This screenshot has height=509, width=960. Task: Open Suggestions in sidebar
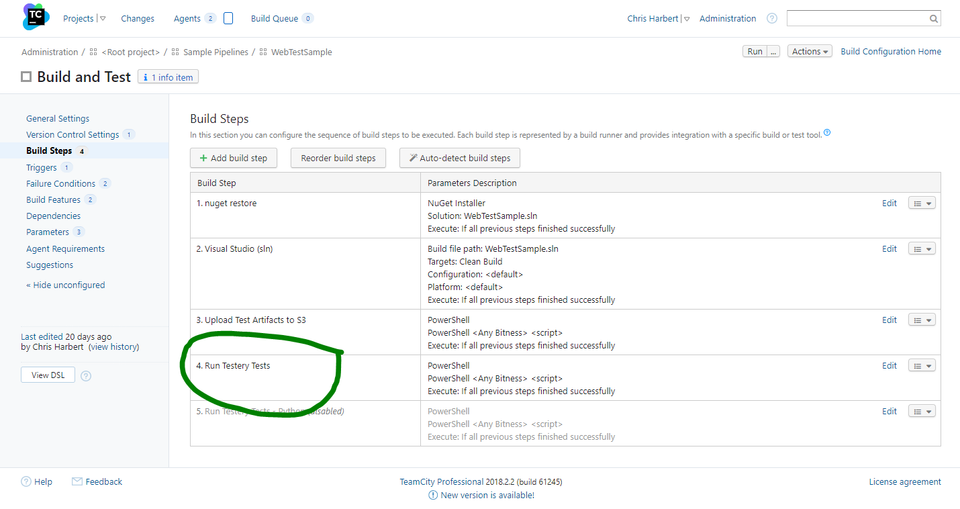coord(50,265)
